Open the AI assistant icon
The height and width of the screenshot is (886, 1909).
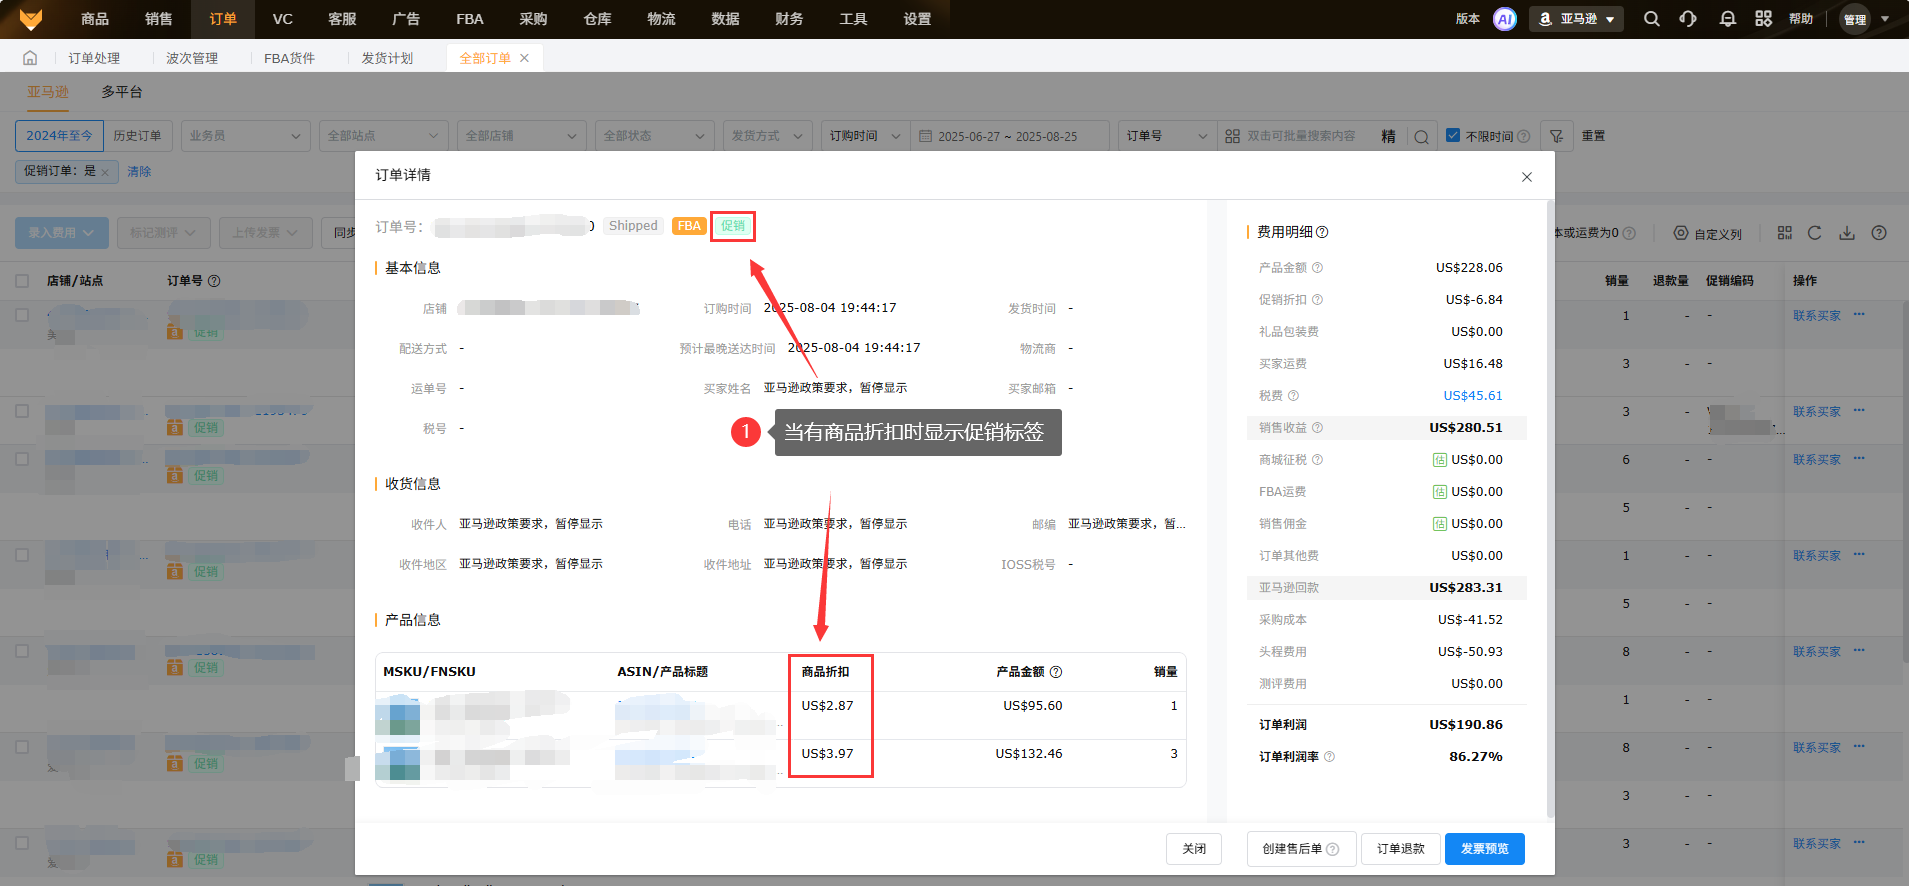[1505, 19]
